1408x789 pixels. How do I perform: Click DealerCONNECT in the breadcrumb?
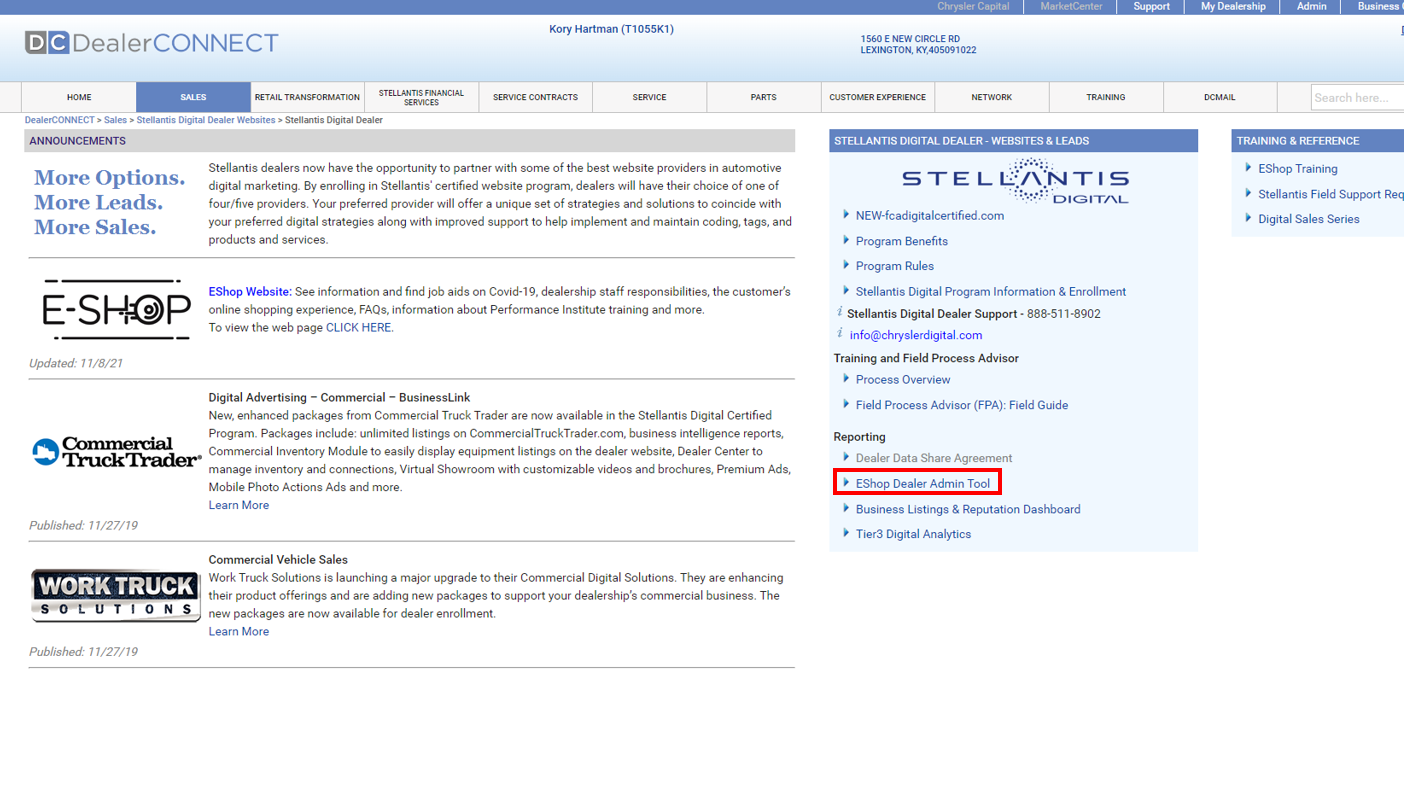(x=59, y=120)
